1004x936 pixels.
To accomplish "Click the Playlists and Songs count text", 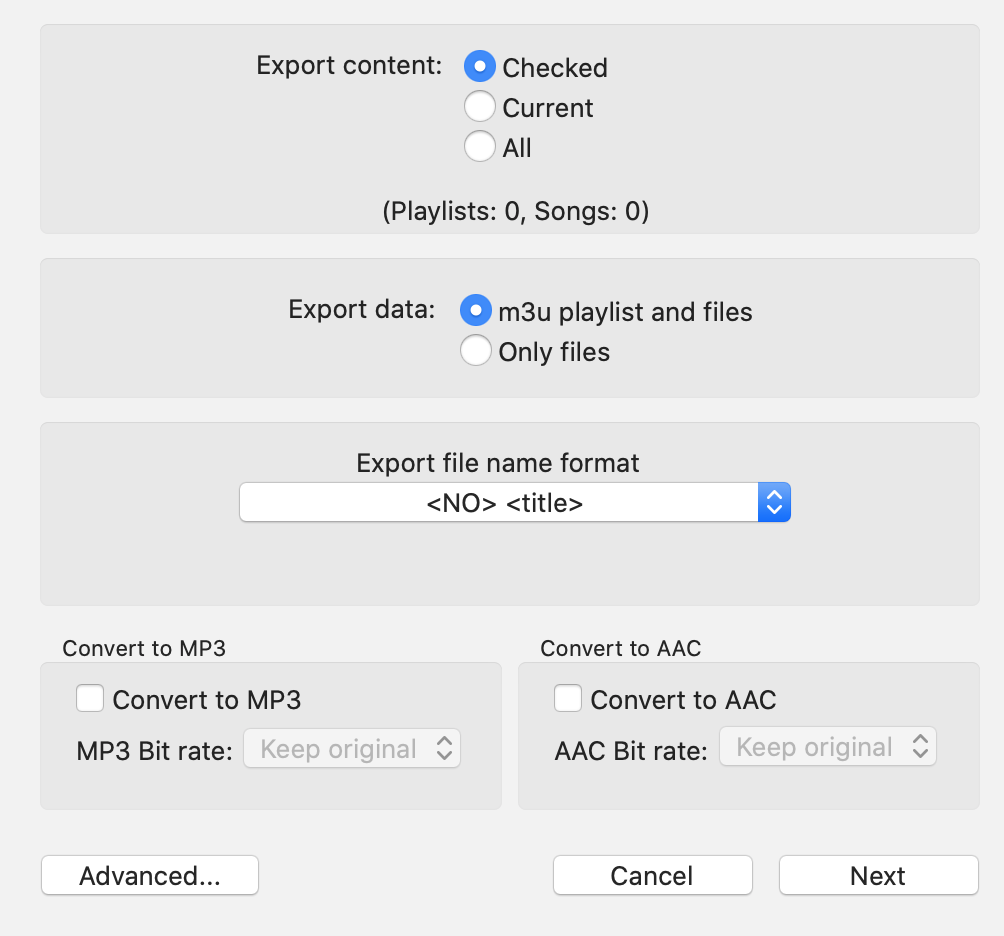I will [x=515, y=211].
